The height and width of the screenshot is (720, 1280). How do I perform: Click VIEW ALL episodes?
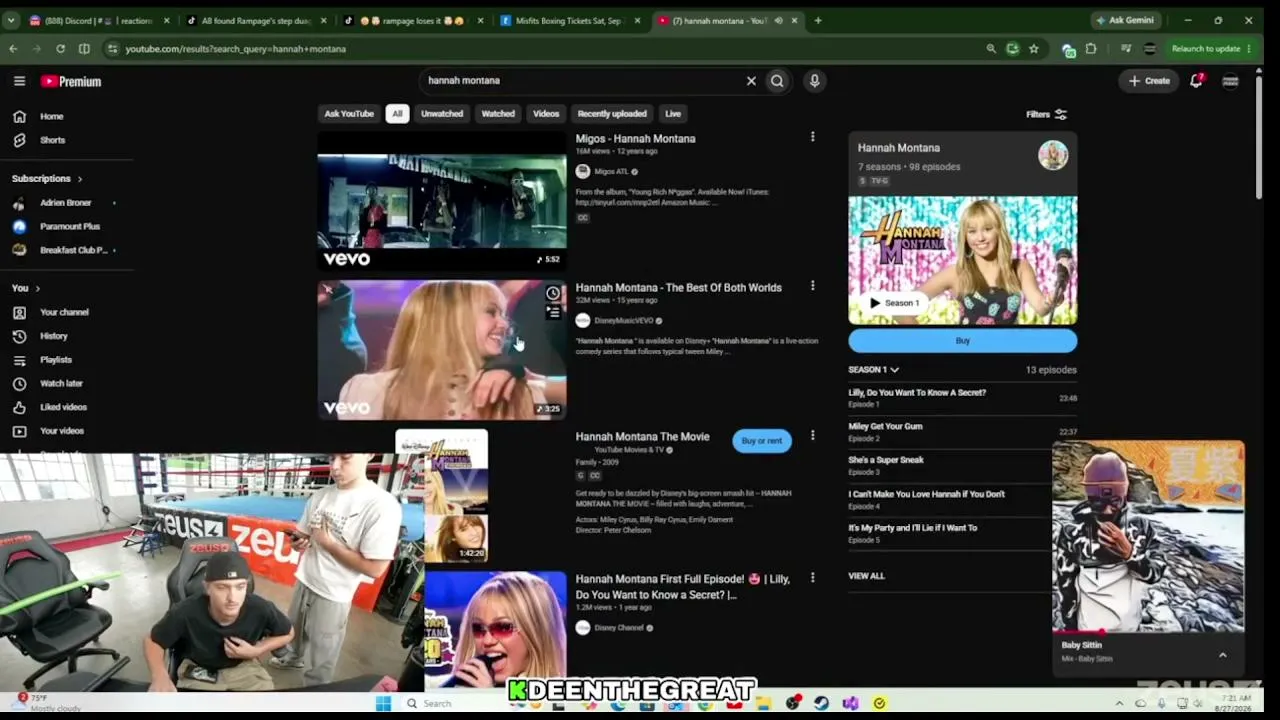point(866,576)
